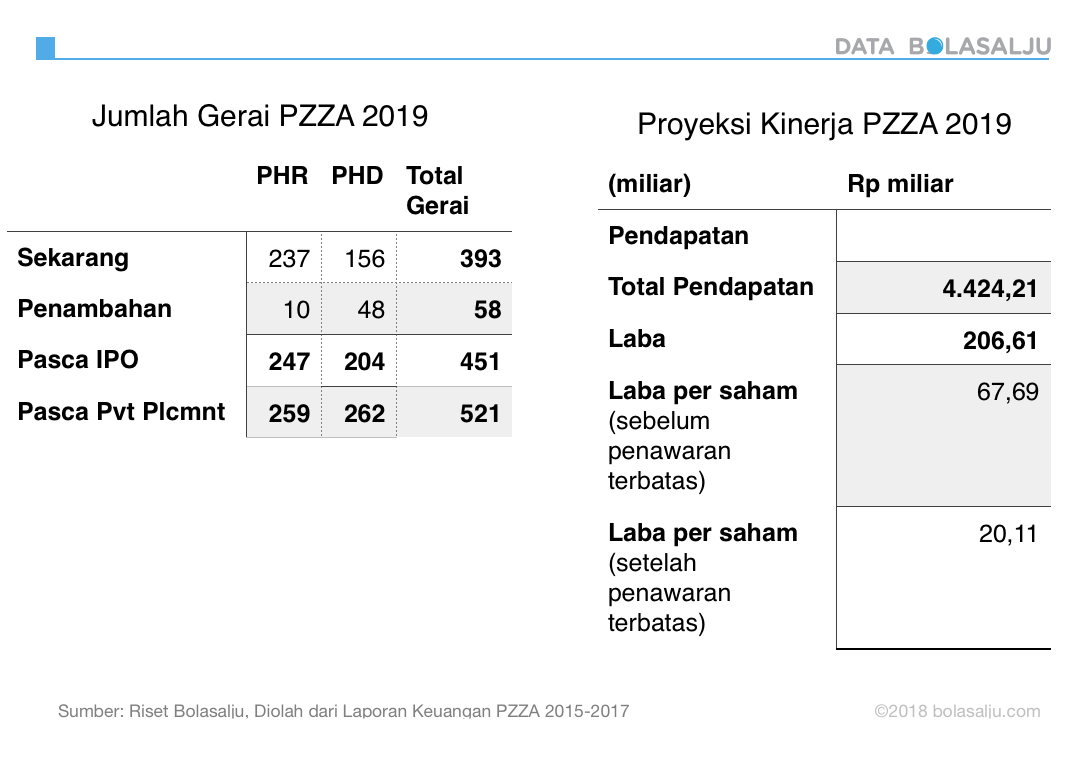Screen dimensions: 1086x772
Task: Select the 'Jumlah Gerai PZZA 2019' title
Action: pos(260,117)
